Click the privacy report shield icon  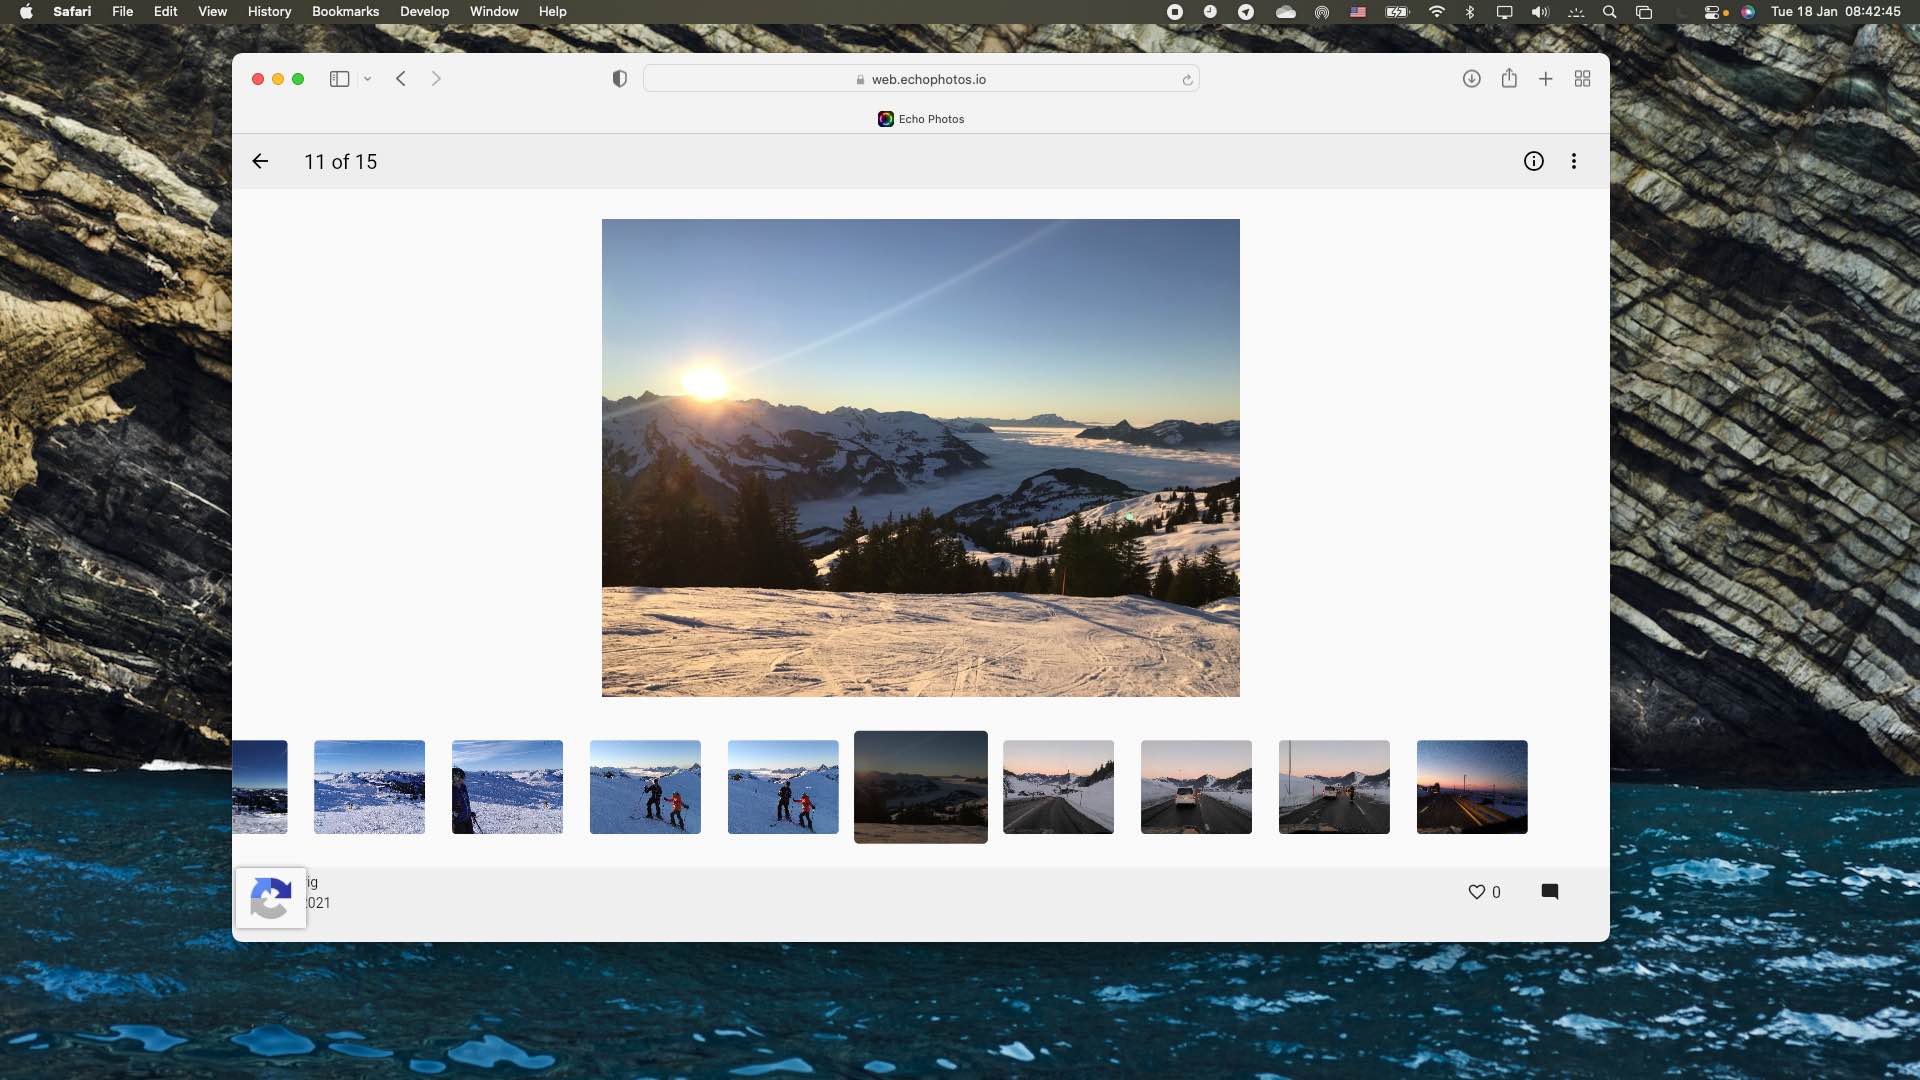pyautogui.click(x=619, y=79)
